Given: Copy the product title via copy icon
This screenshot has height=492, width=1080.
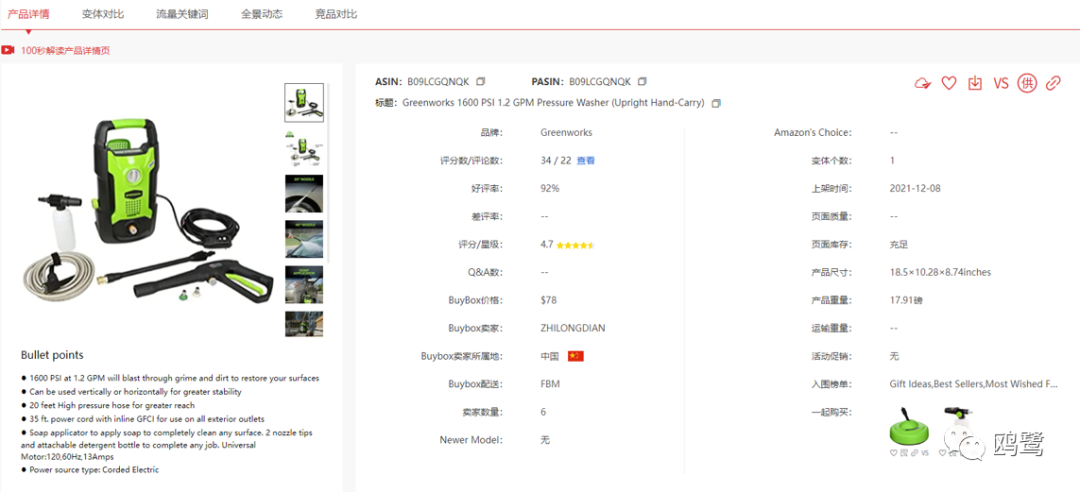Looking at the screenshot, I should 716,103.
